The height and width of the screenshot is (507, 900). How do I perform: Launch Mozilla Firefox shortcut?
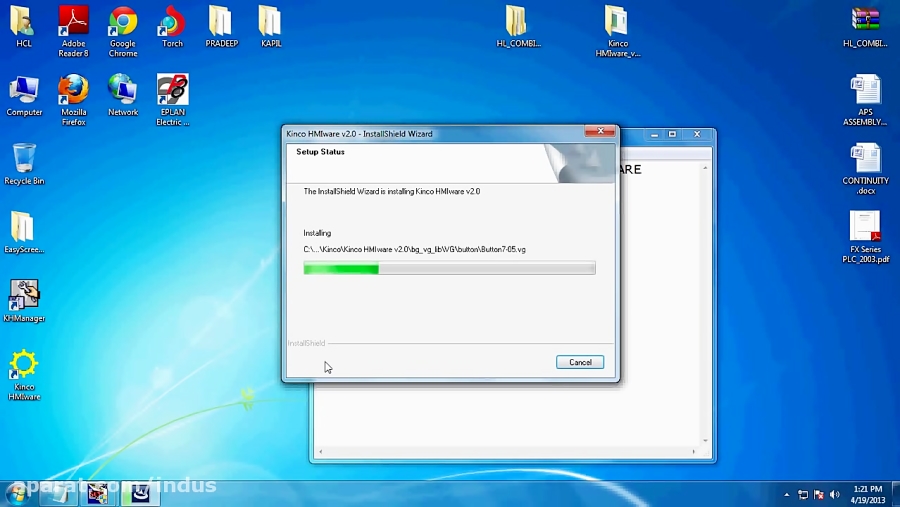73,100
